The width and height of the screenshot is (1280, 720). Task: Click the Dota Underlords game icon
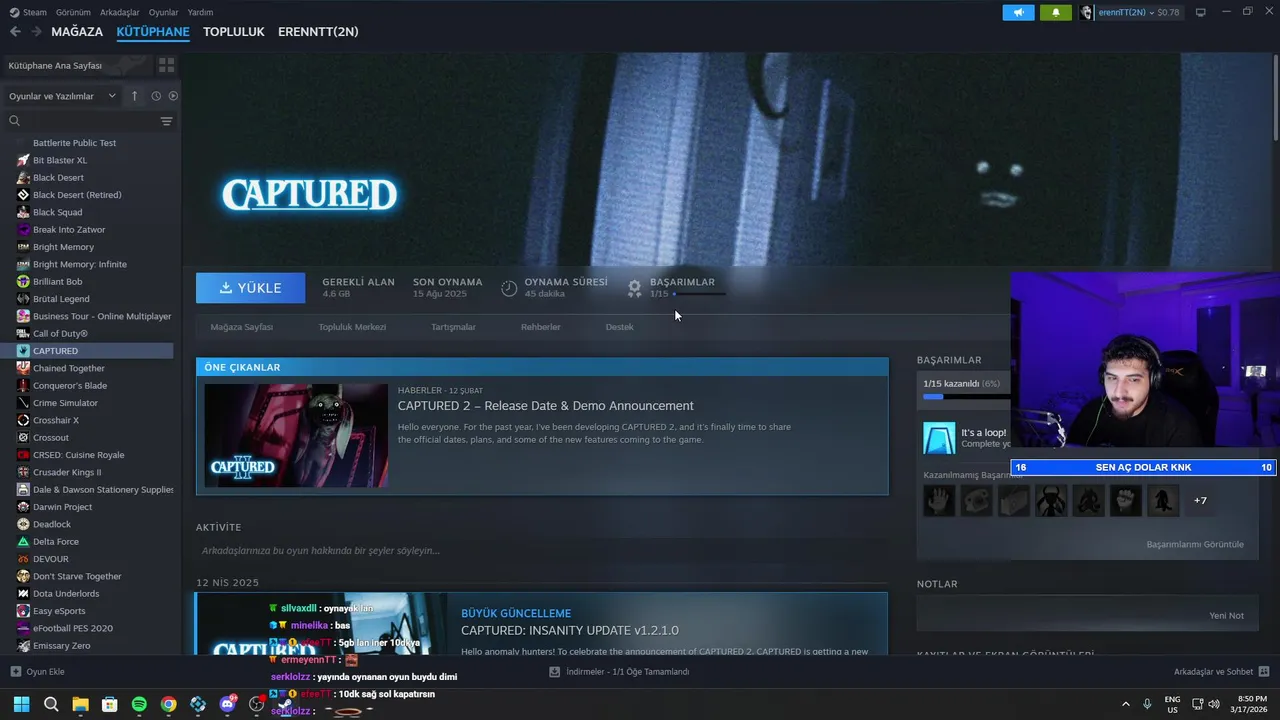(23, 594)
